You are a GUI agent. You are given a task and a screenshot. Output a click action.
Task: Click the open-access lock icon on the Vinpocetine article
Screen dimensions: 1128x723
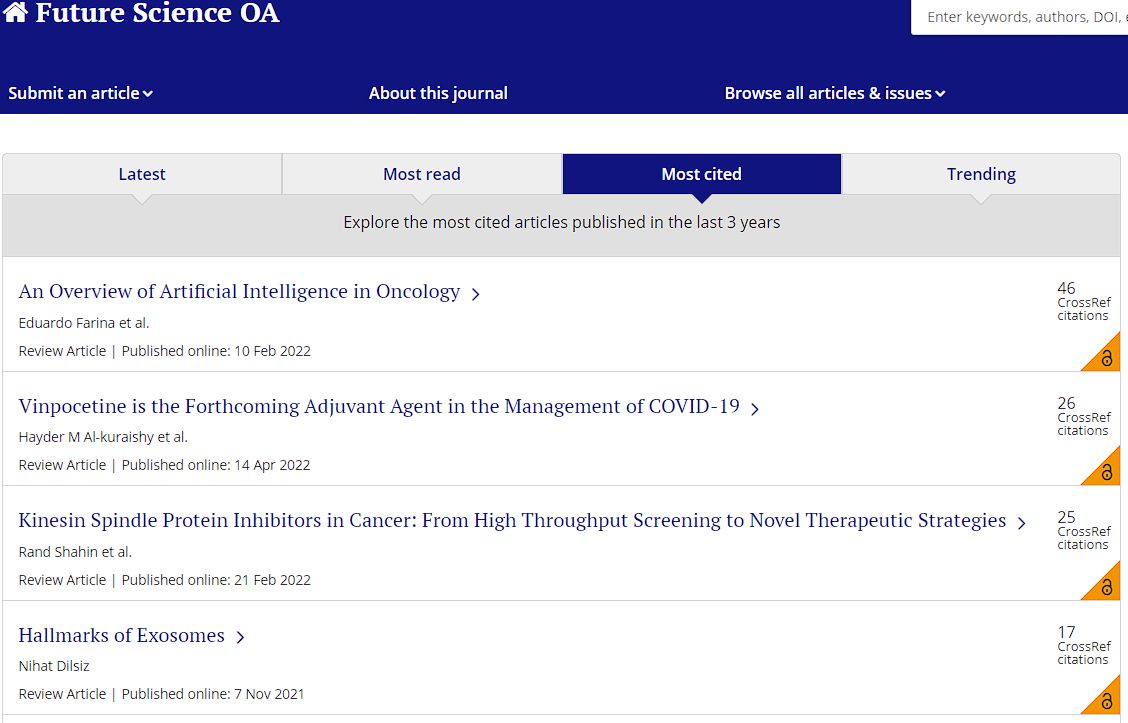1106,471
